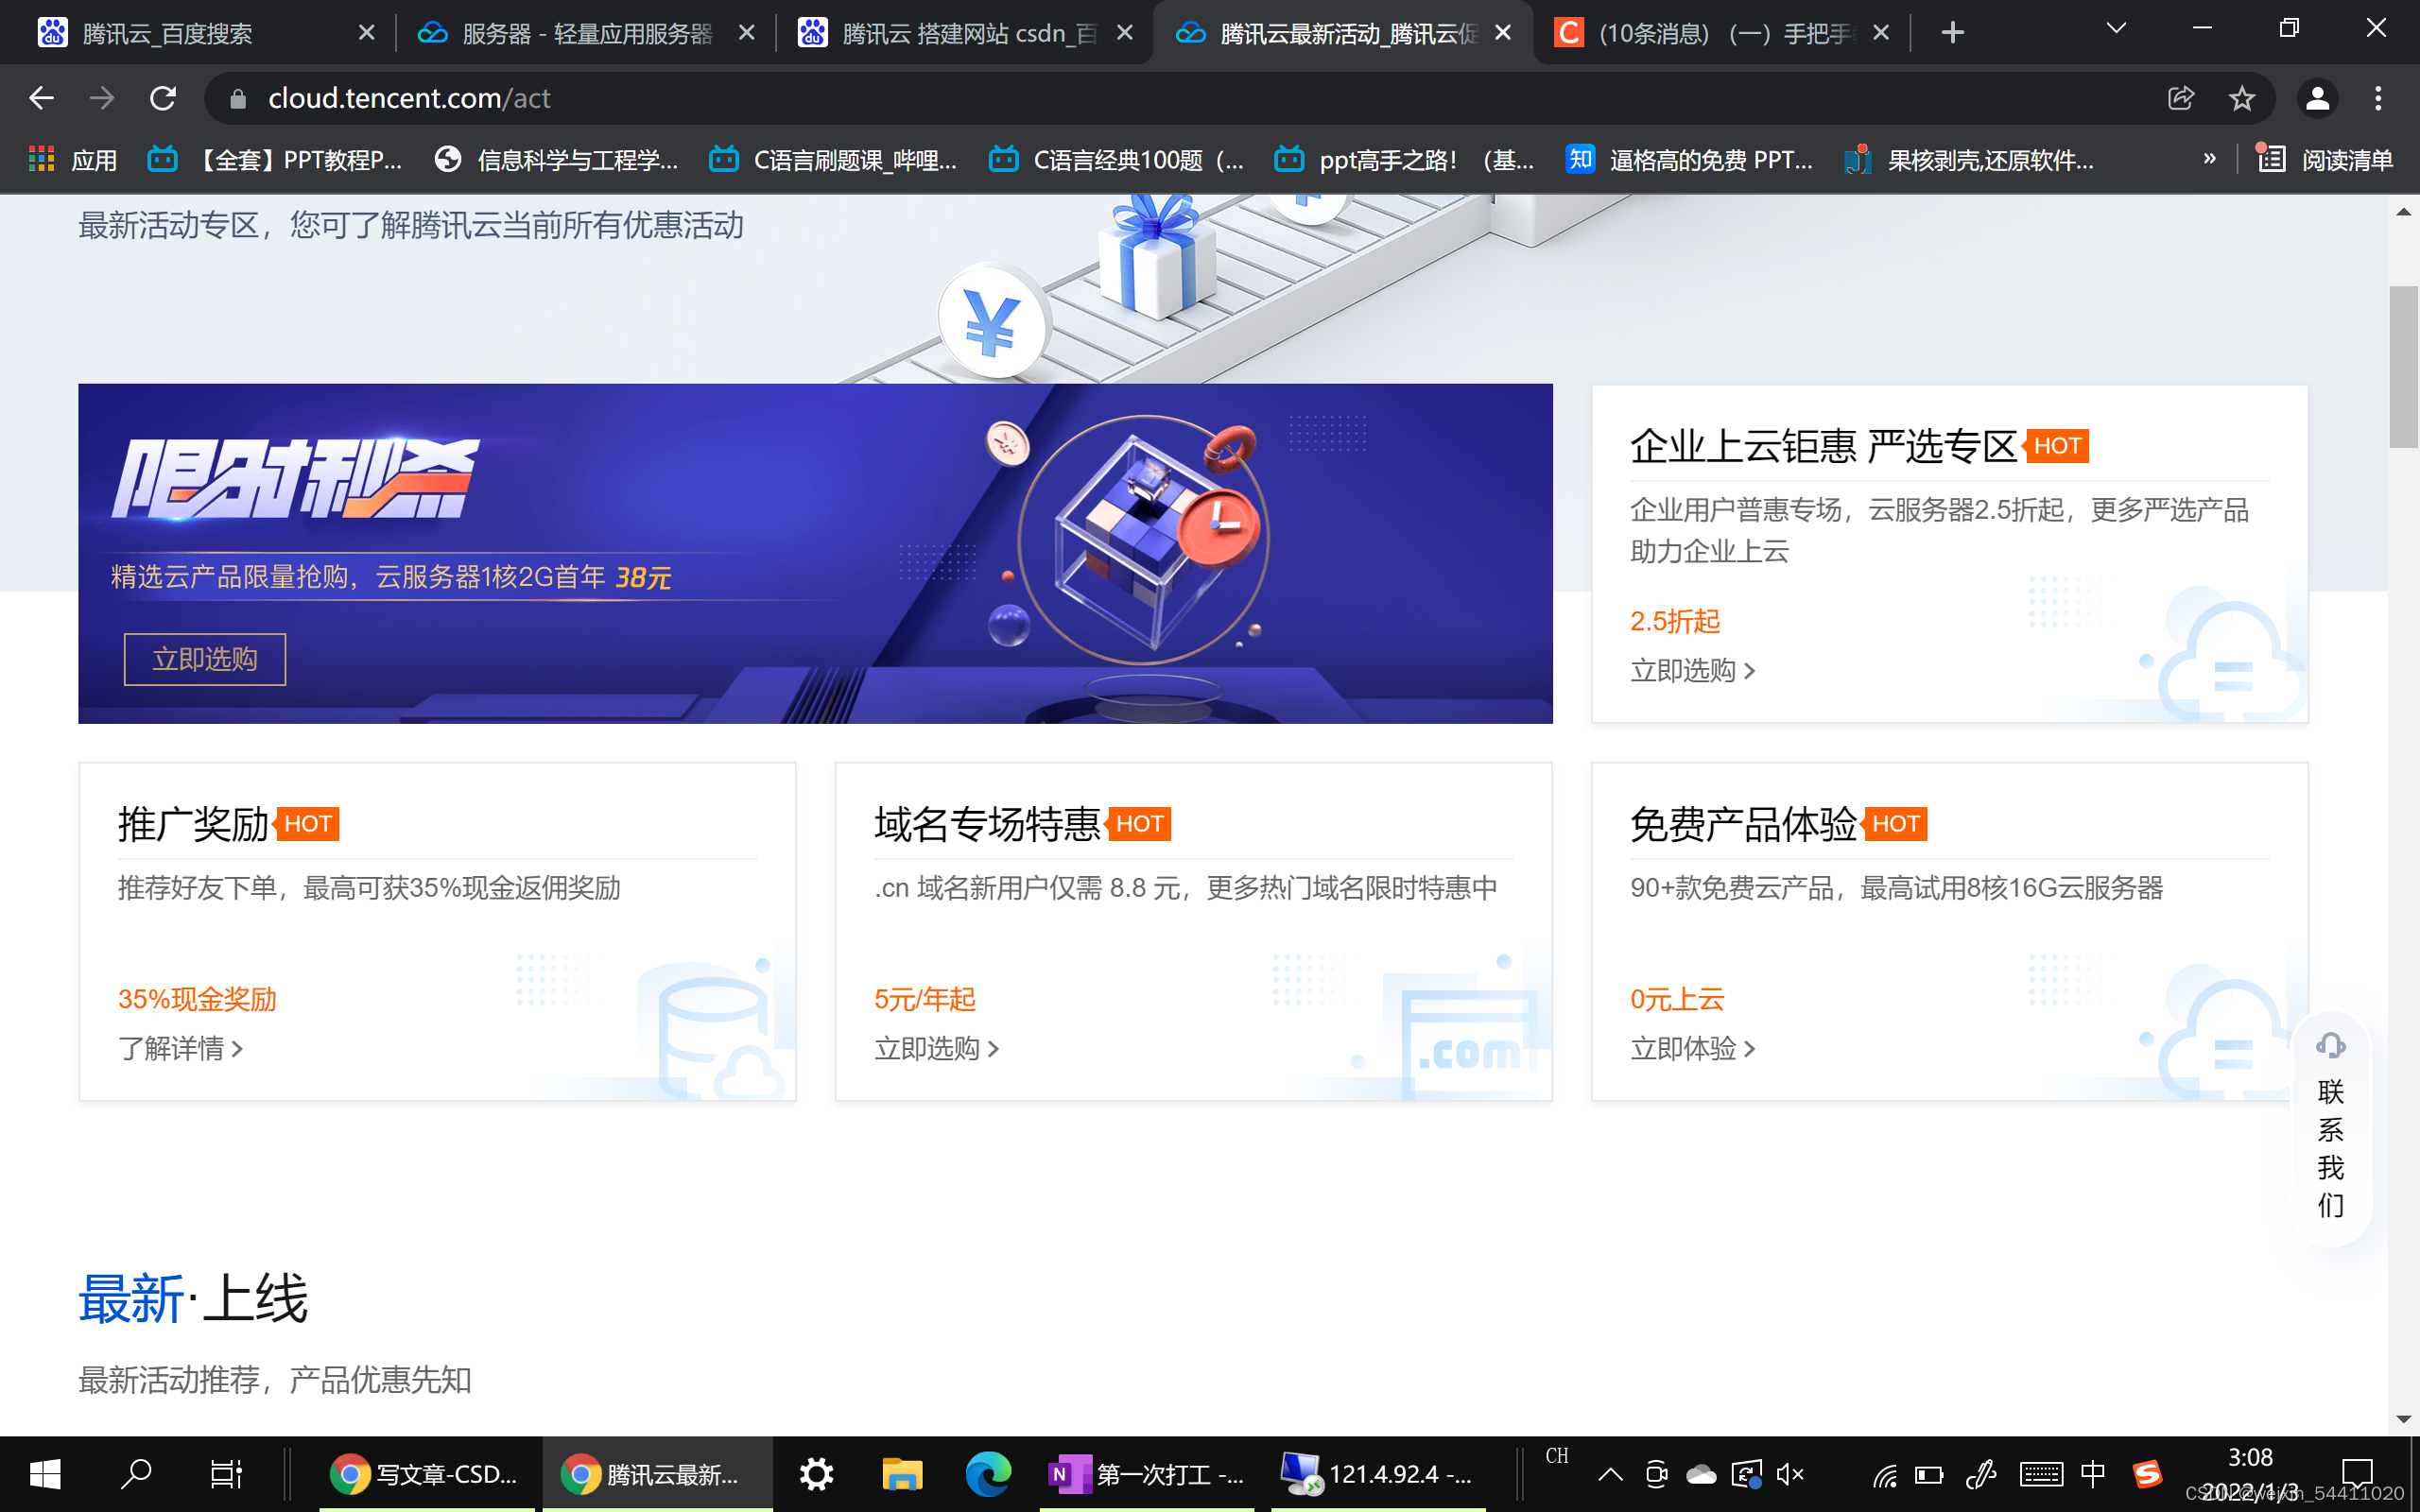This screenshot has height=1512, width=2420.
Task: Open the 121.4.92.4 remote desktop taskbar window
Action: click(1378, 1474)
